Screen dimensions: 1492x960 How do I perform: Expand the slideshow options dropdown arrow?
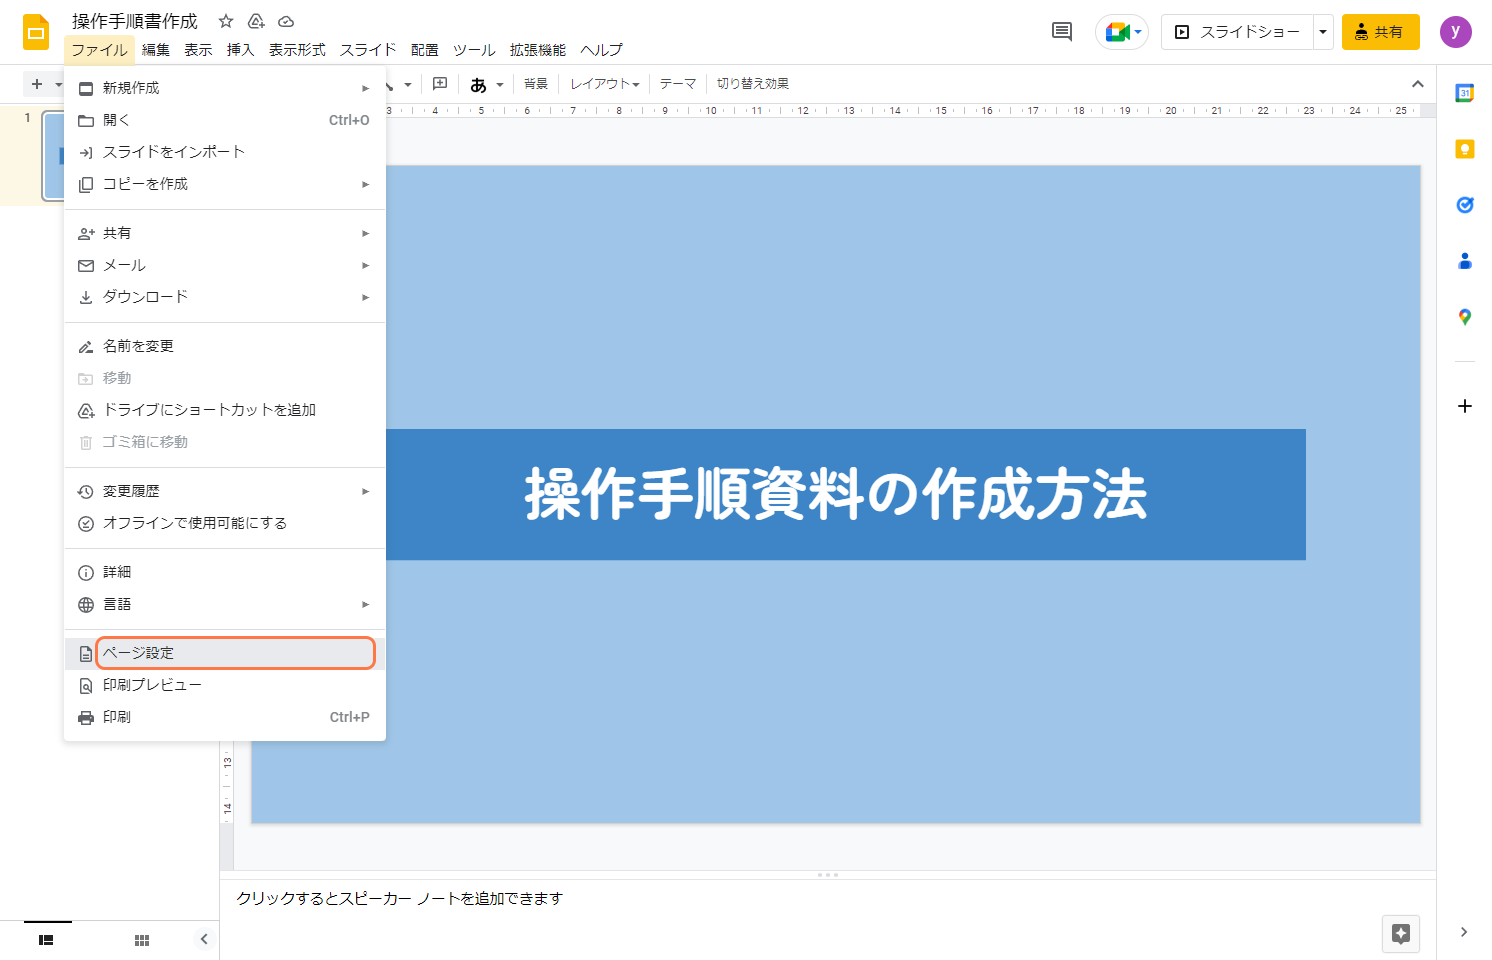point(1323,32)
